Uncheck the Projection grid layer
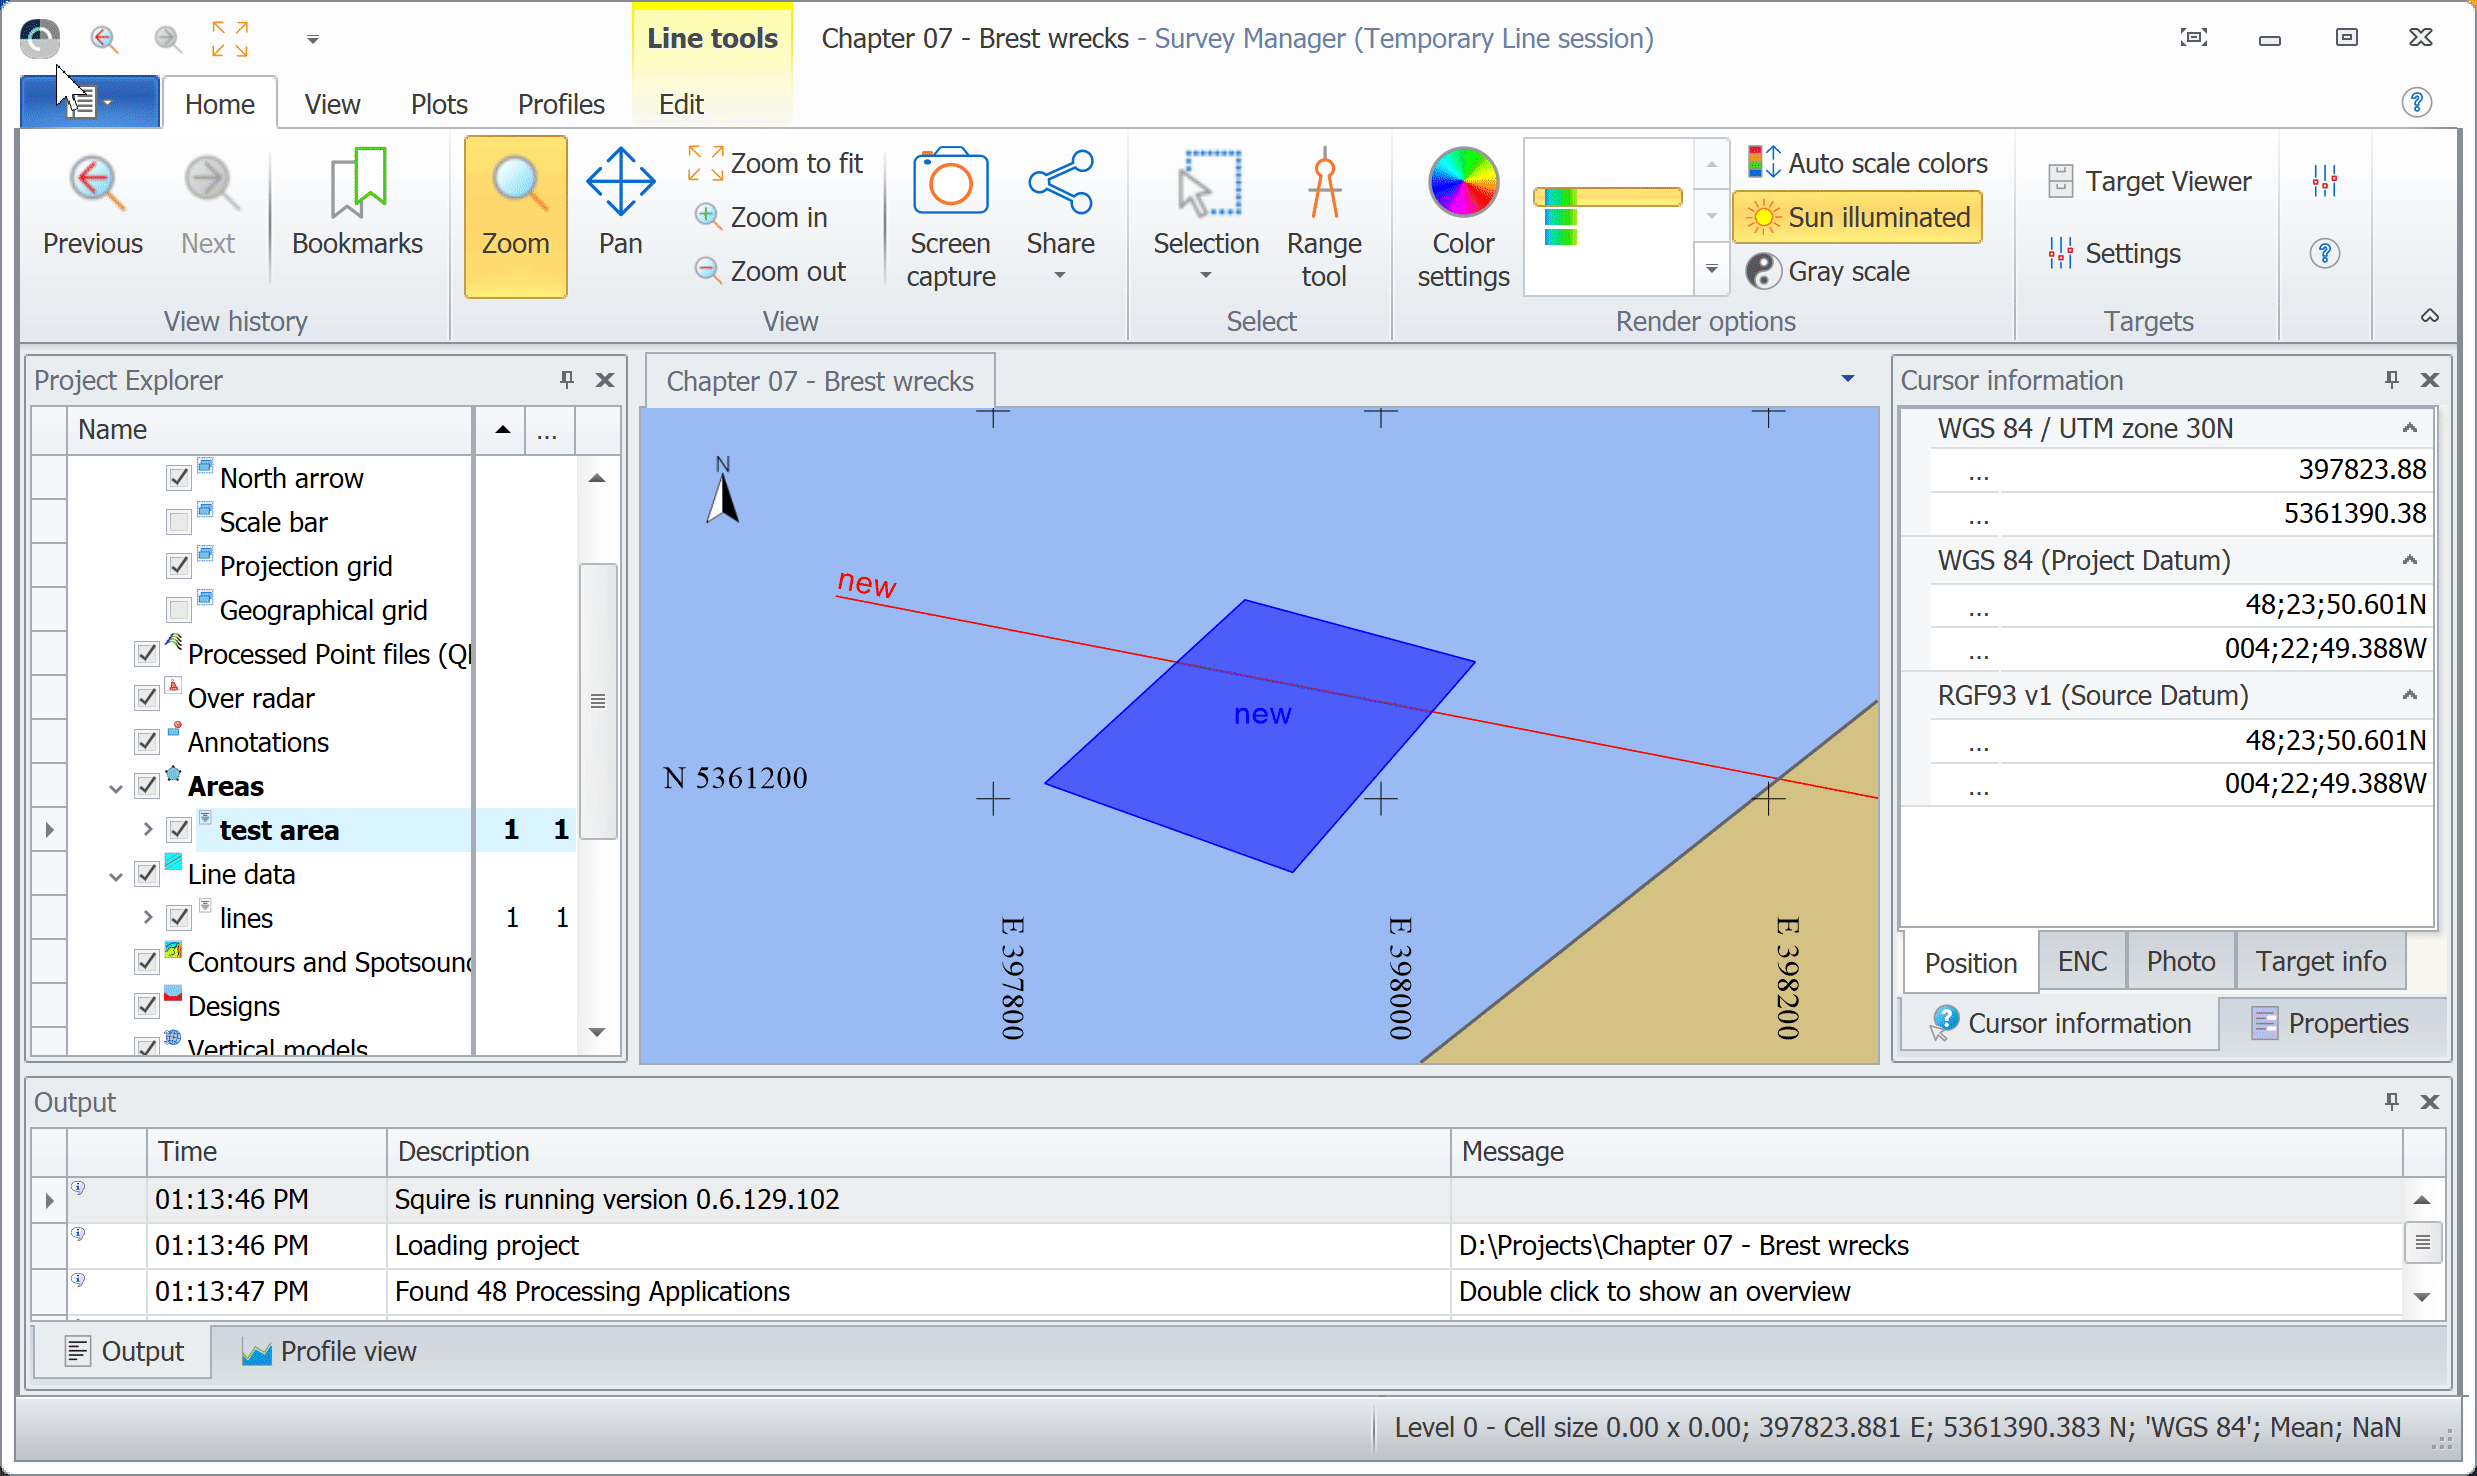Viewport: 2477px width, 1476px height. tap(178, 565)
